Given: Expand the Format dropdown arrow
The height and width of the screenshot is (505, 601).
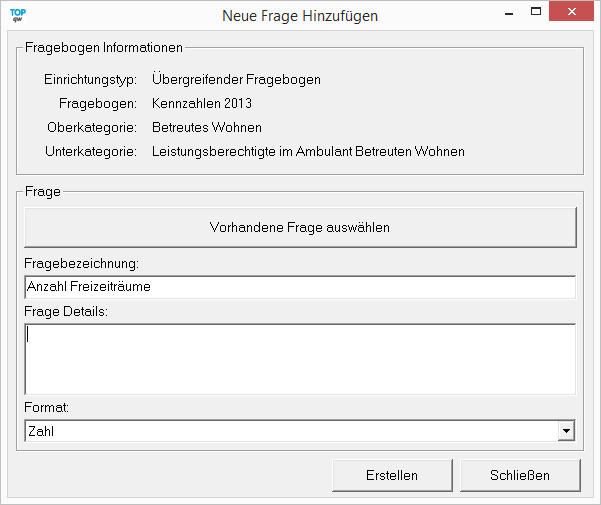Looking at the screenshot, I should [x=567, y=430].
